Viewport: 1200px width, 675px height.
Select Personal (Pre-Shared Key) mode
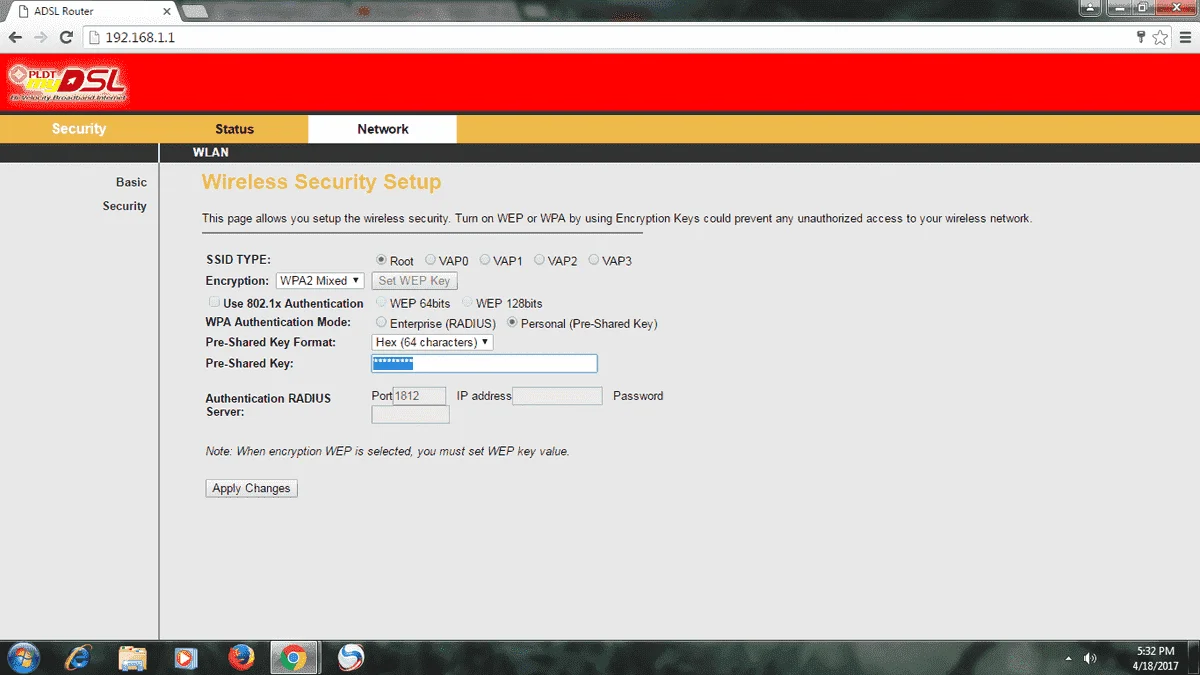coord(513,323)
